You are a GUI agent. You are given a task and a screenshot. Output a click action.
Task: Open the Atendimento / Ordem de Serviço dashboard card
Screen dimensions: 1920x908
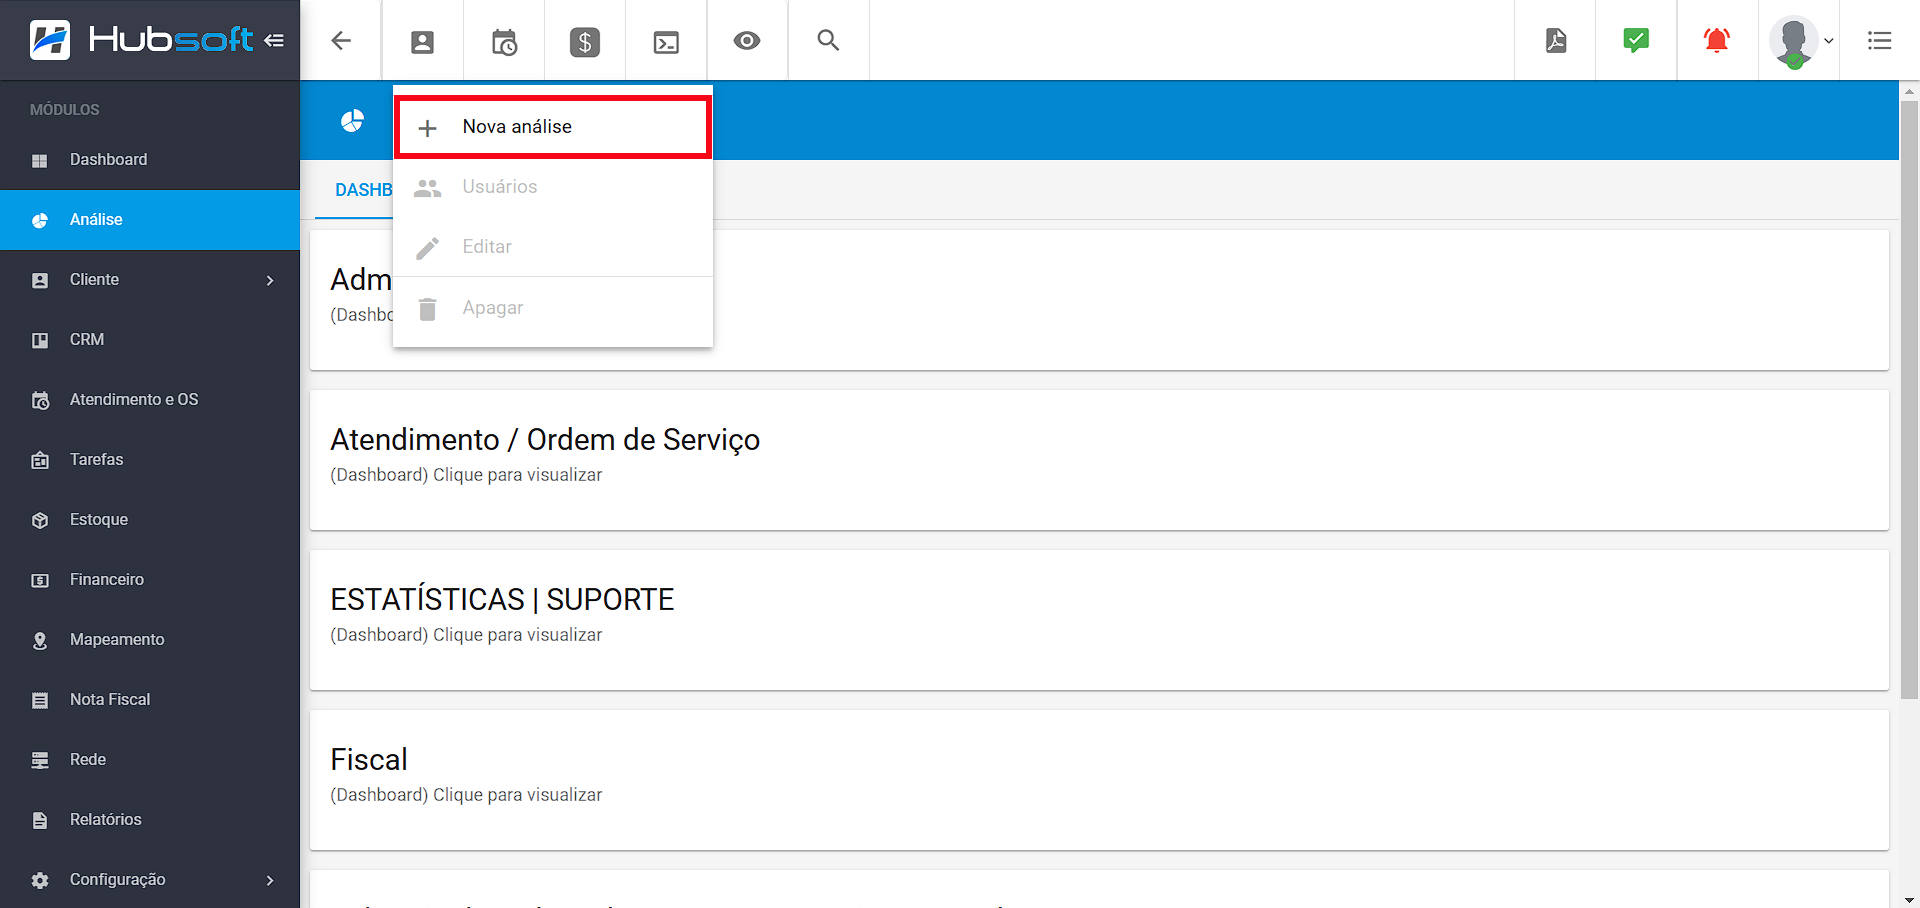(1099, 460)
